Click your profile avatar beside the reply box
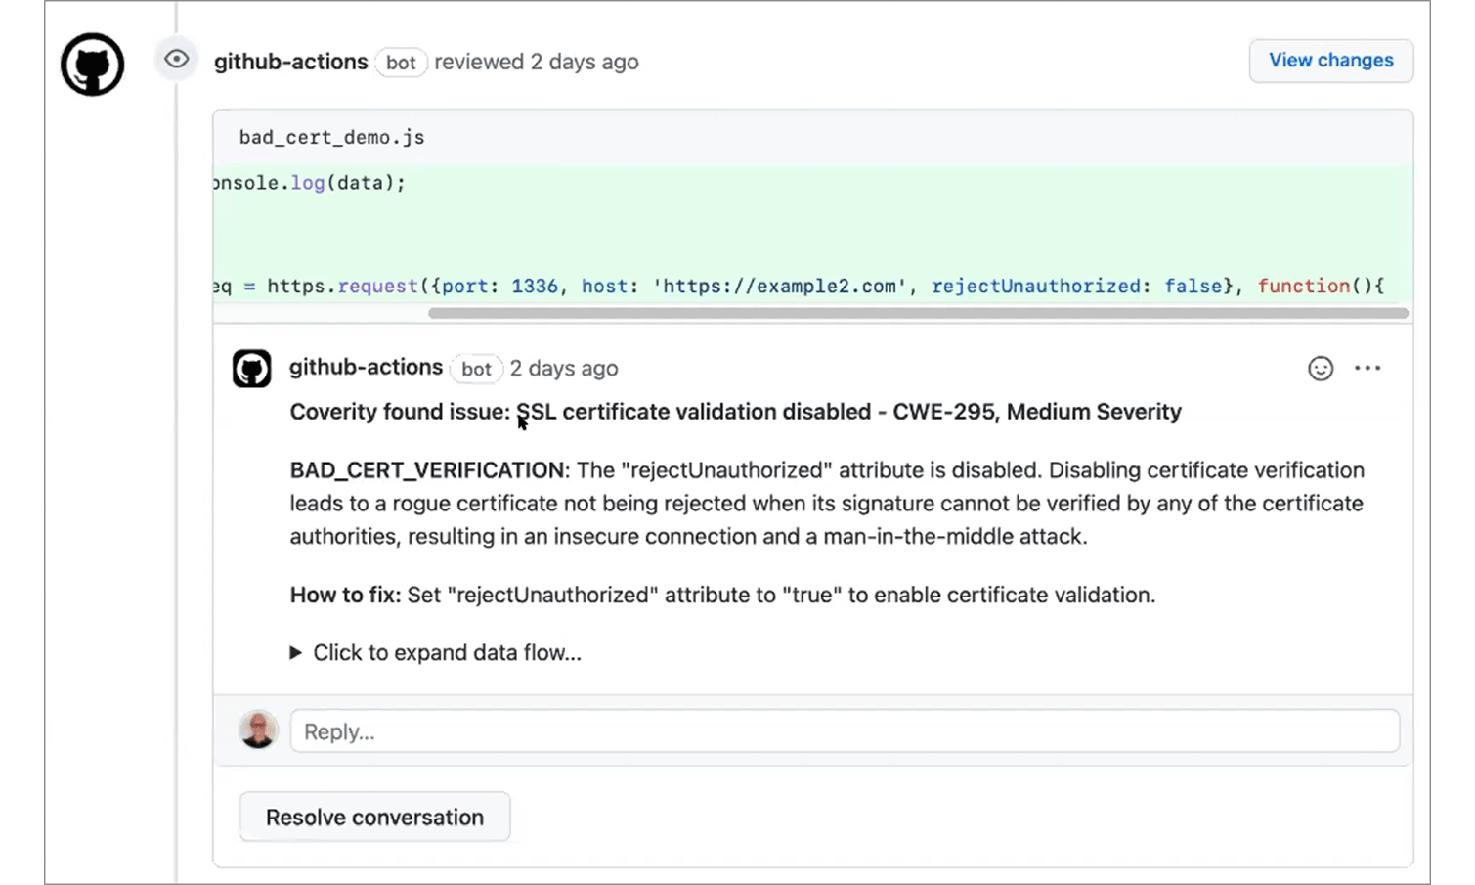The width and height of the screenshot is (1475, 885). pos(258,730)
